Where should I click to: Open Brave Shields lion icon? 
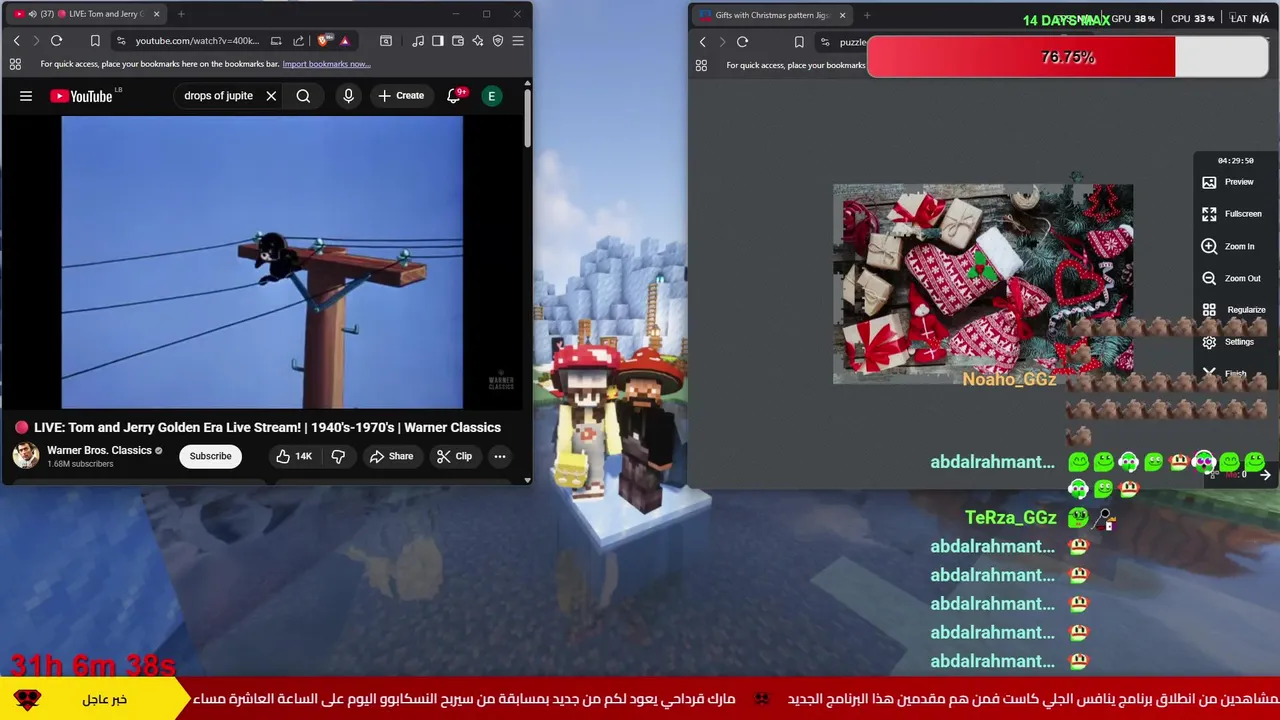(323, 41)
